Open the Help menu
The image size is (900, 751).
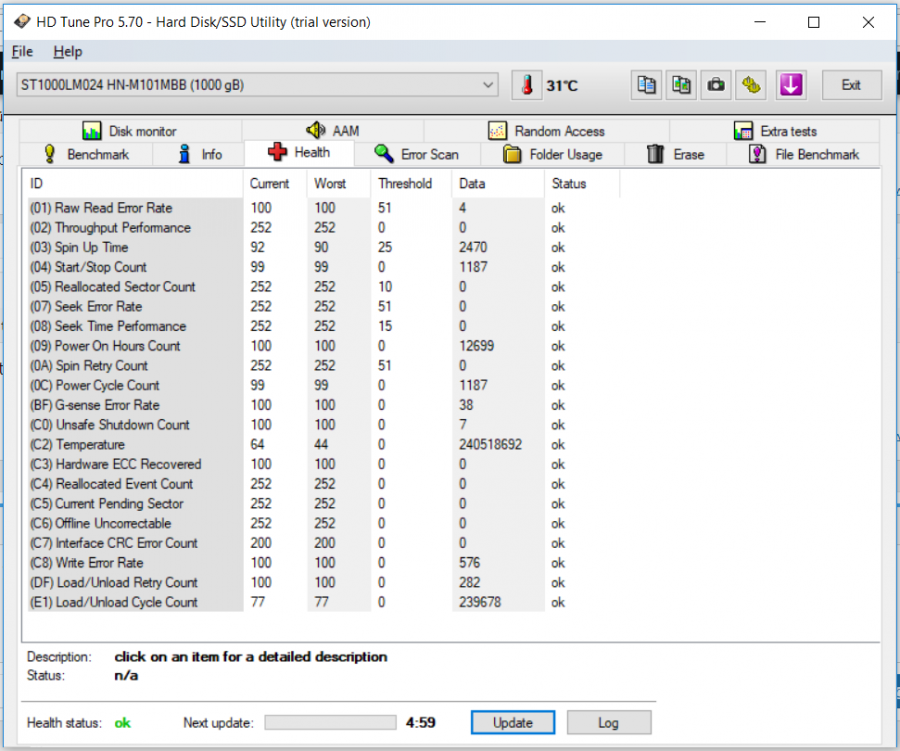(68, 52)
